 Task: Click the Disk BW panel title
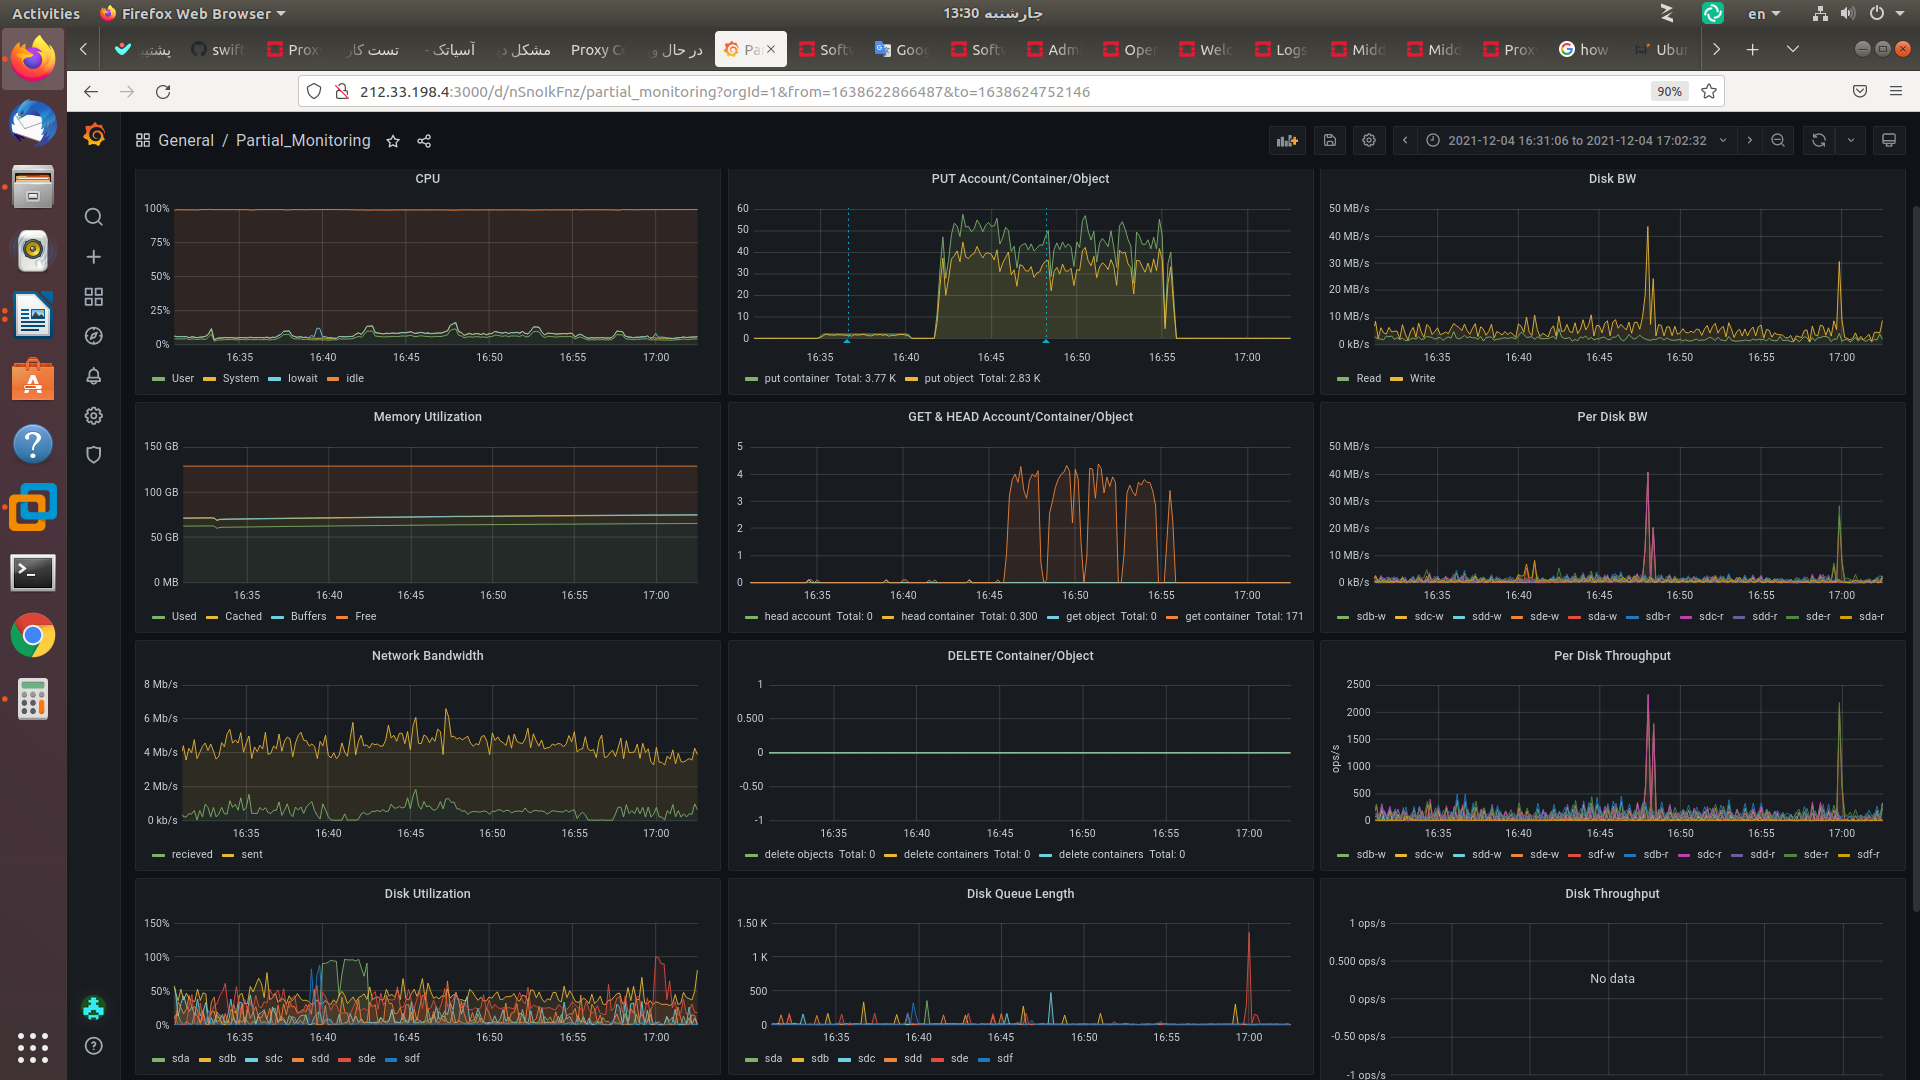click(x=1612, y=179)
